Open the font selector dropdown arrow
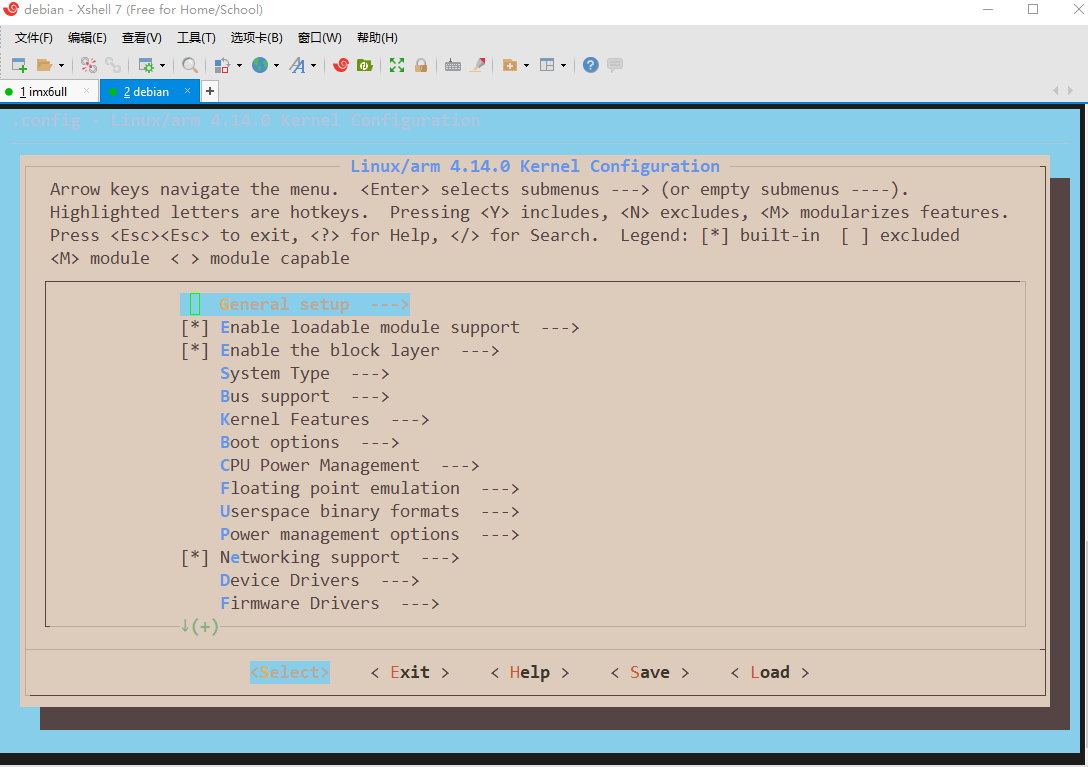This screenshot has width=1088, height=767. [314, 66]
